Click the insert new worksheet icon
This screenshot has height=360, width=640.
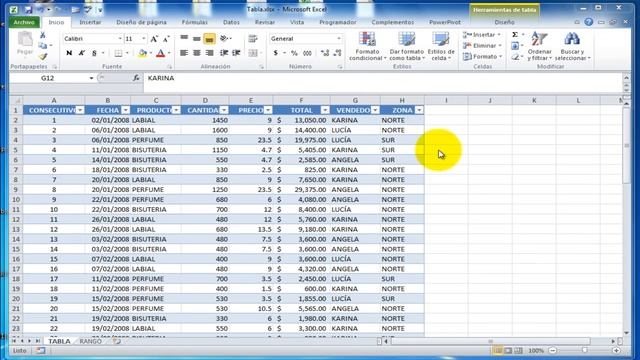(x=117, y=341)
